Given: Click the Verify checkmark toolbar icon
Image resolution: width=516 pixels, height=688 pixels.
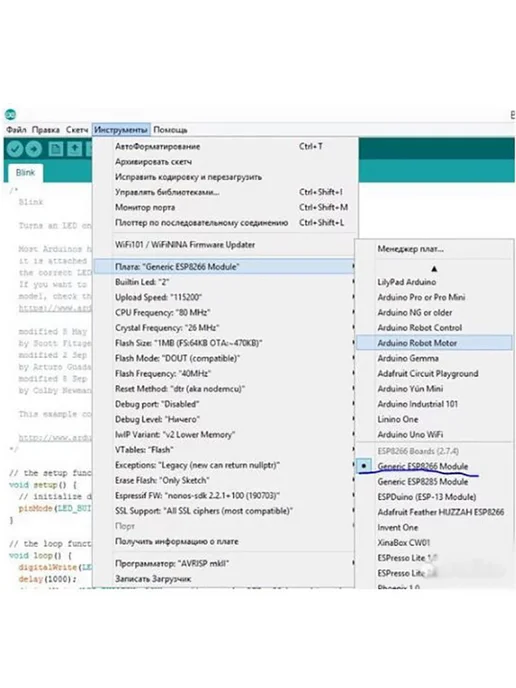Looking at the screenshot, I should tap(15, 149).
